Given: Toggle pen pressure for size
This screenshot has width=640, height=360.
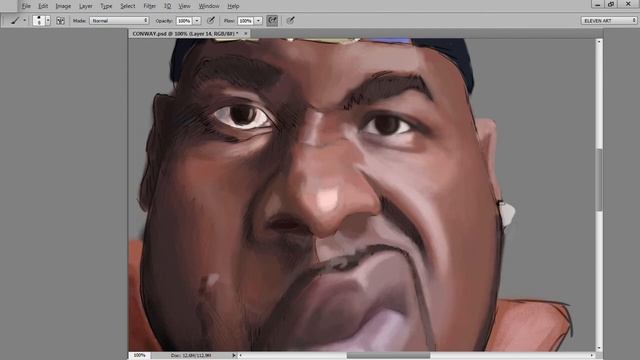Looking at the screenshot, I should pyautogui.click(x=290, y=20).
